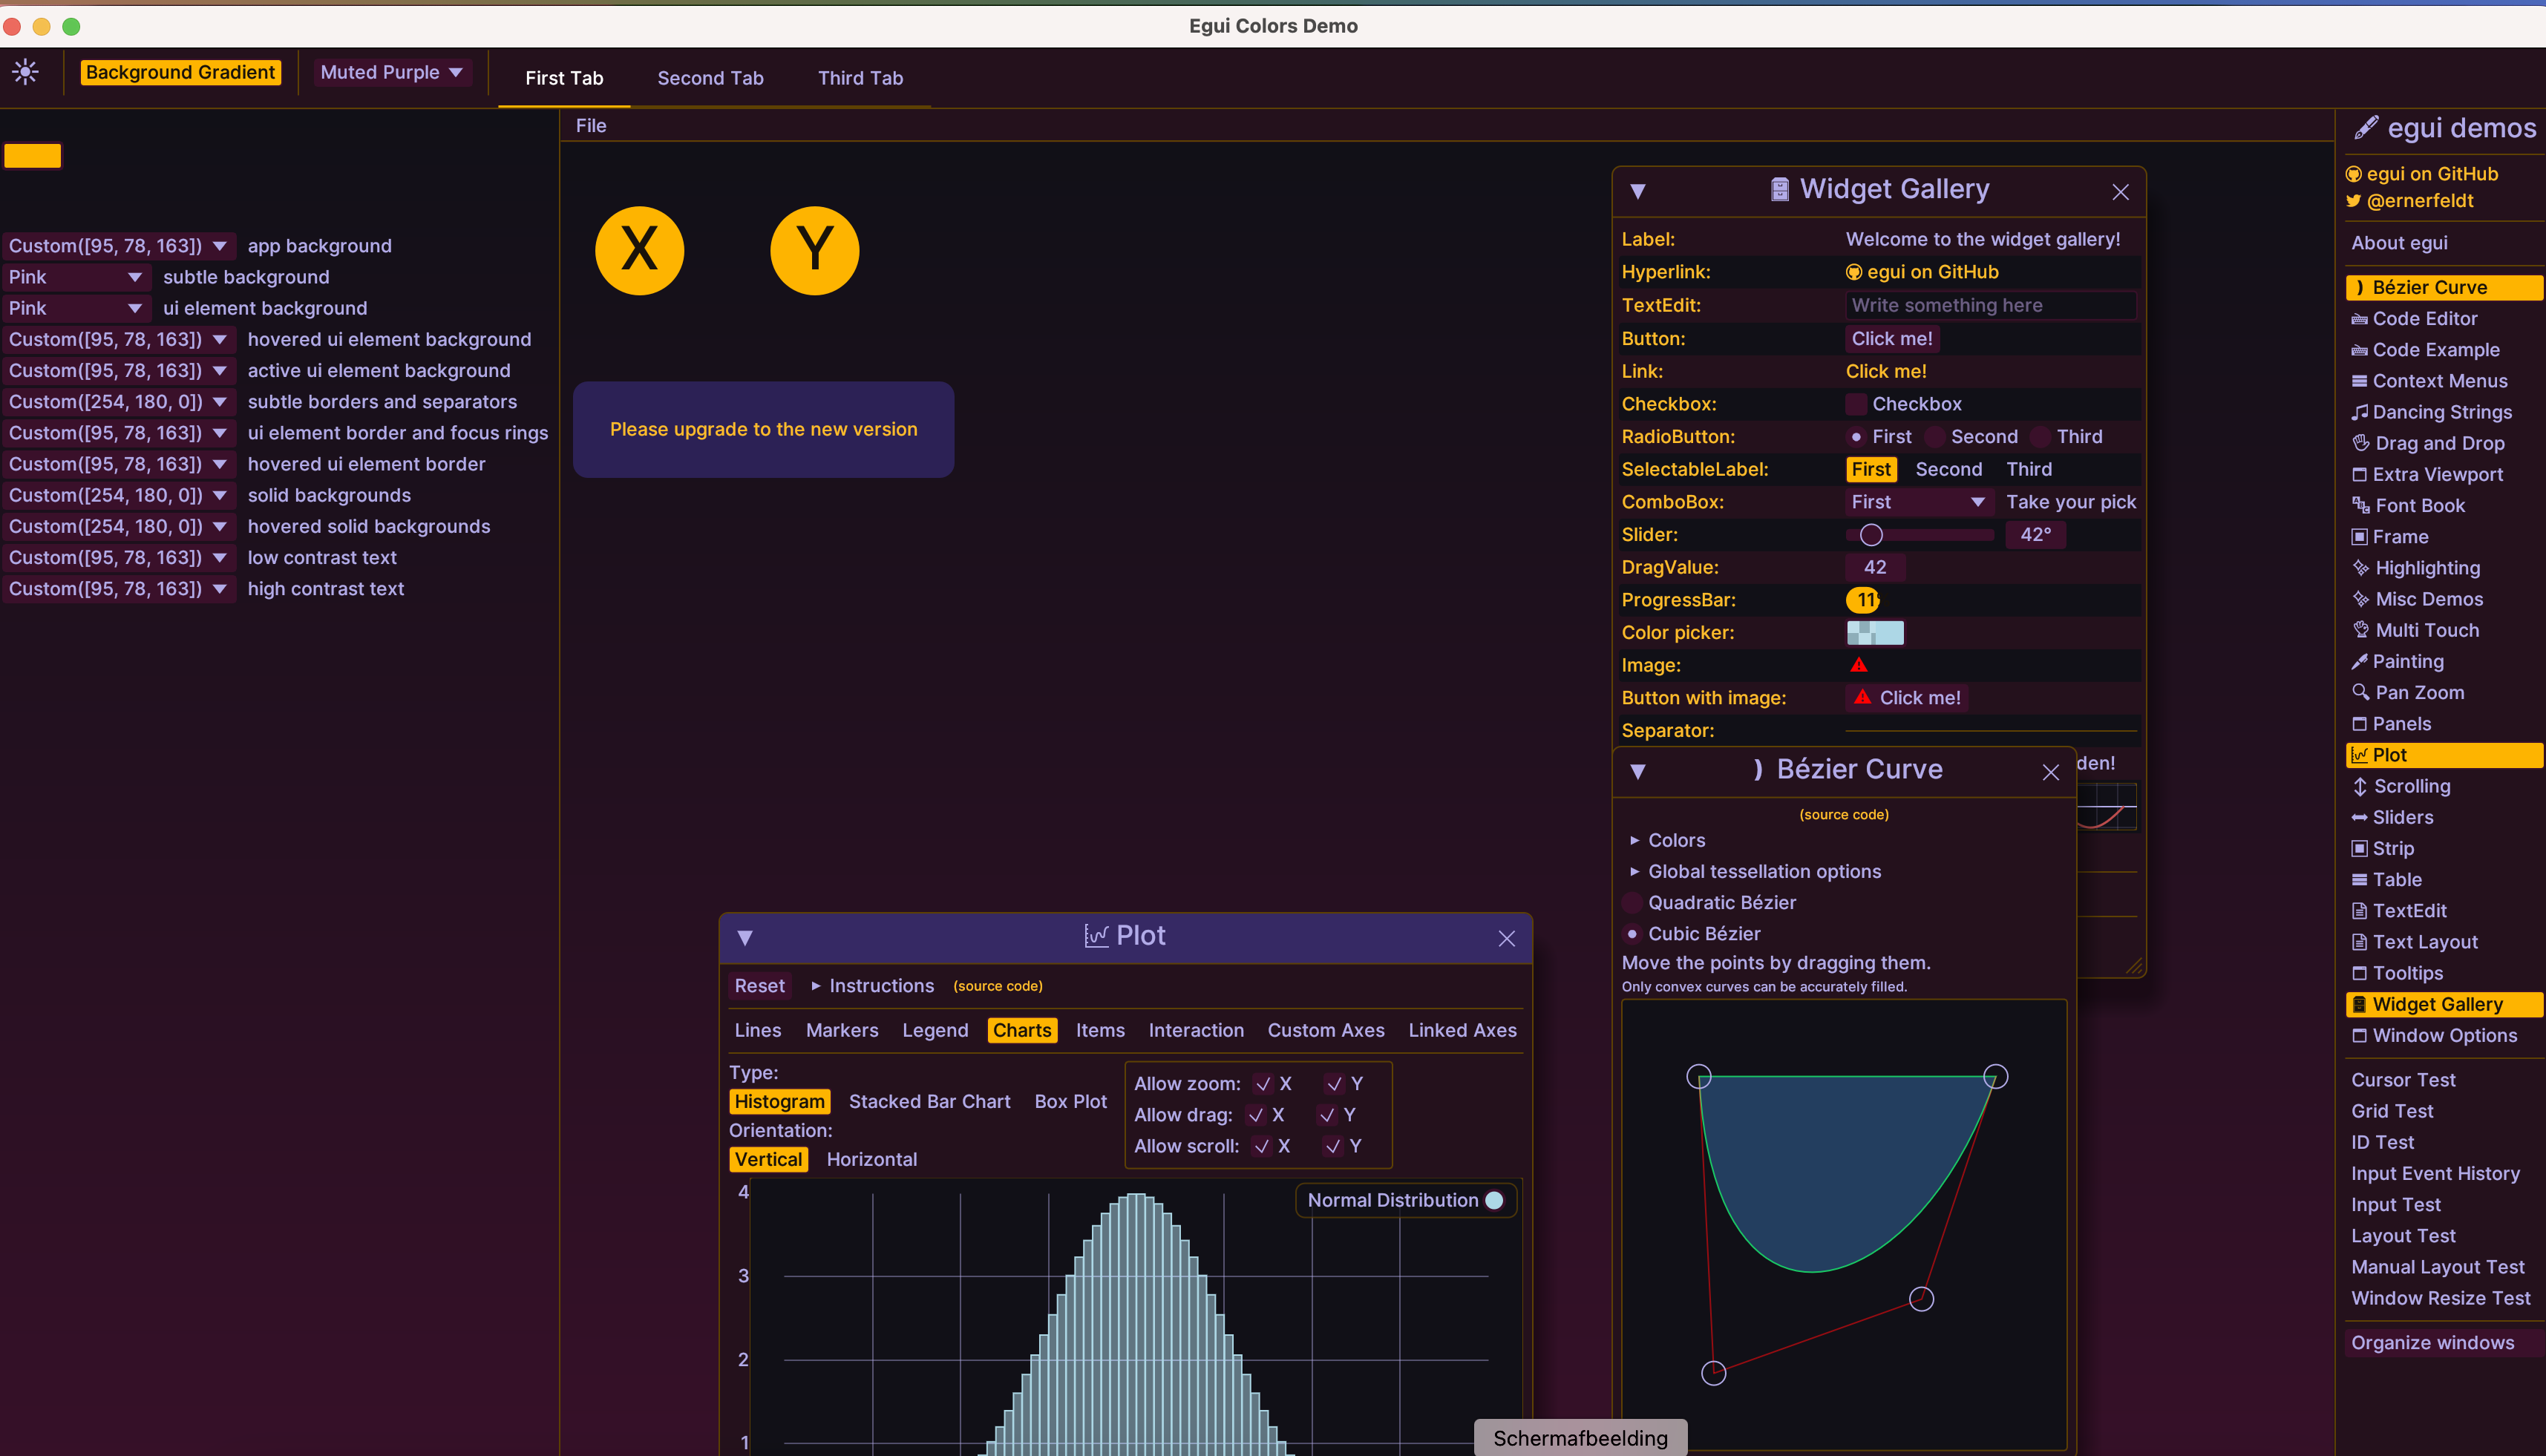The height and width of the screenshot is (1456, 2546).
Task: Open the app background color dropdown
Action: [118, 246]
